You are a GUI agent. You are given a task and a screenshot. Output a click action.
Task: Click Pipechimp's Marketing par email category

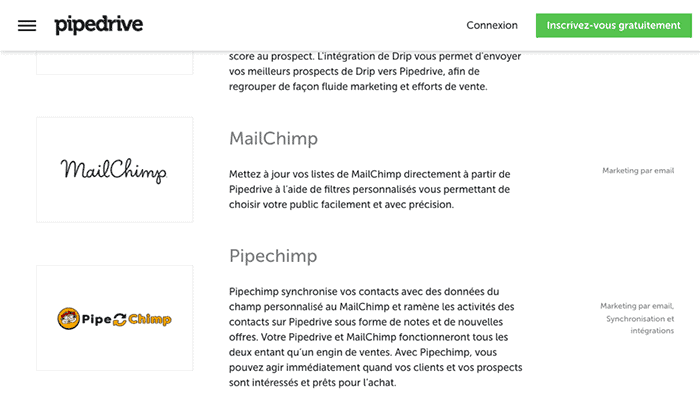click(x=637, y=306)
